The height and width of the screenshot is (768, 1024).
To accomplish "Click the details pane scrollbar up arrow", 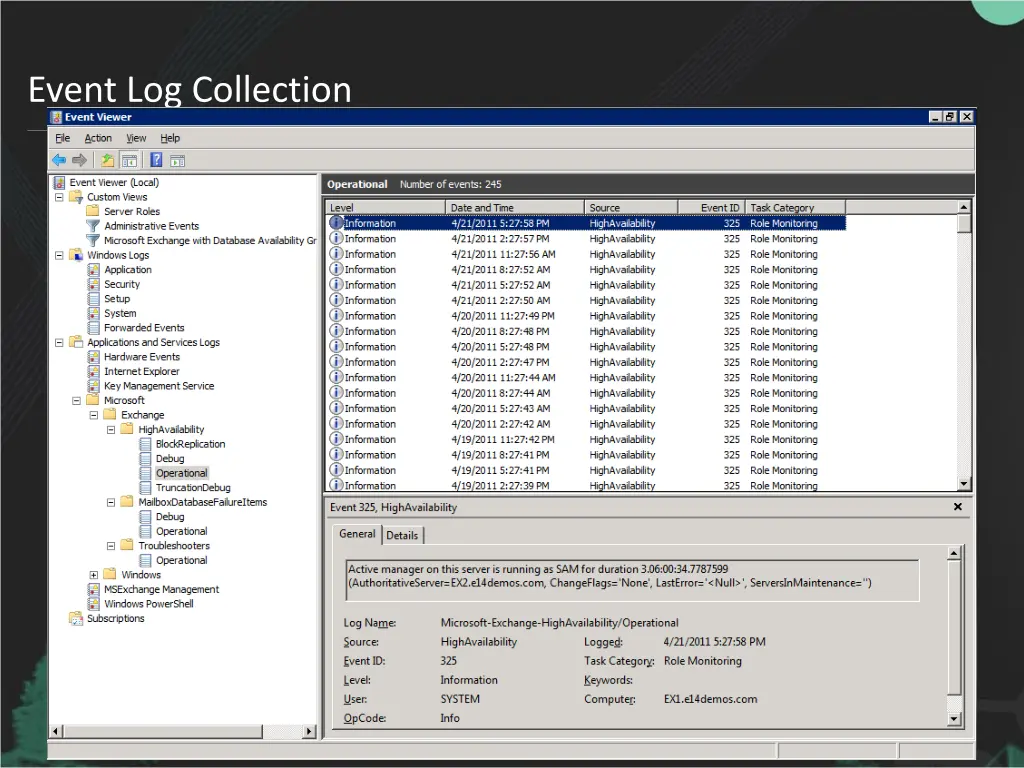I will pyautogui.click(x=954, y=553).
